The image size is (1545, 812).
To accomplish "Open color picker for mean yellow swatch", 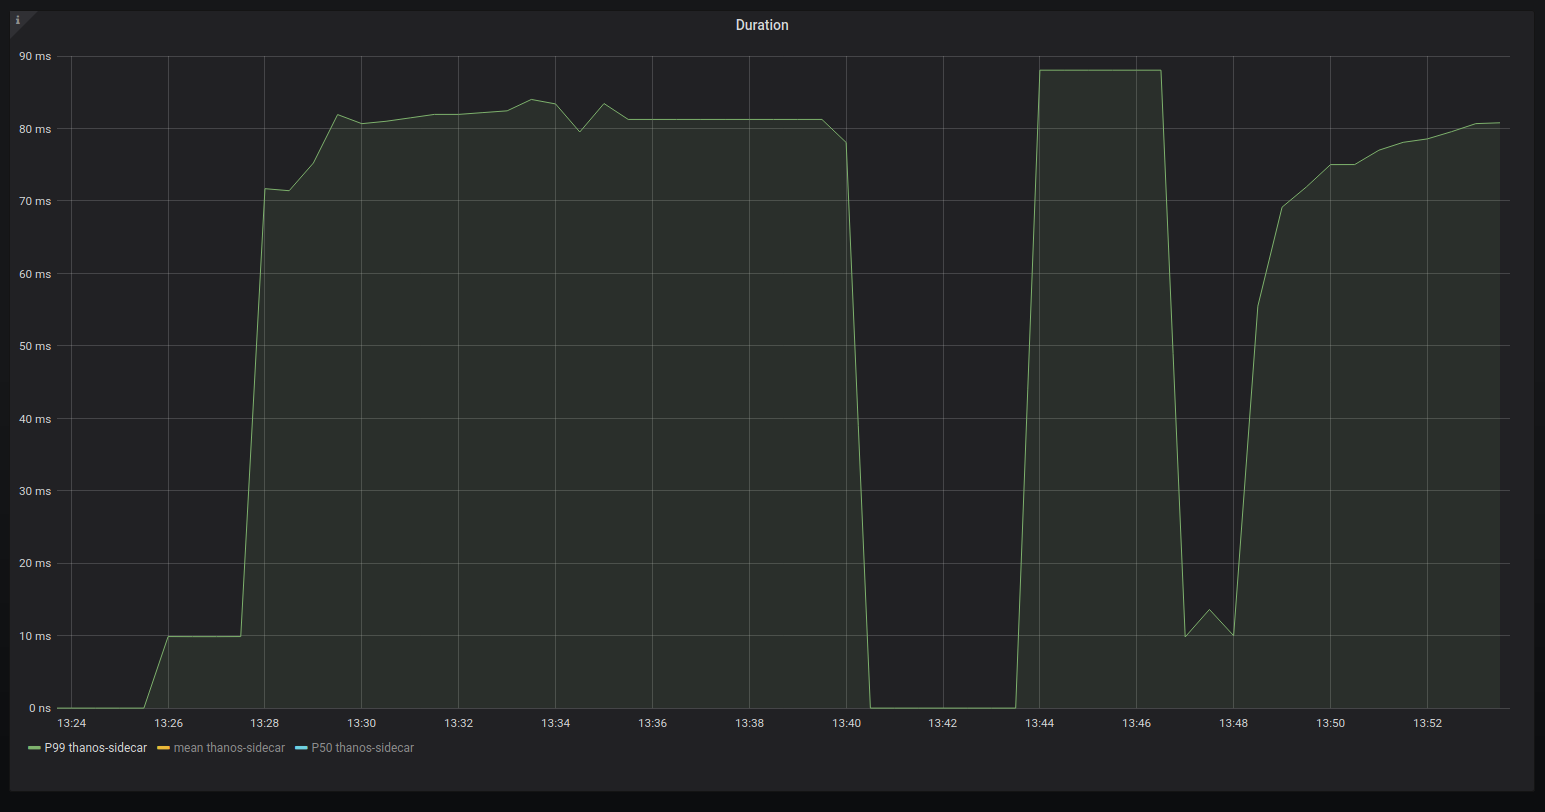I will 164,748.
